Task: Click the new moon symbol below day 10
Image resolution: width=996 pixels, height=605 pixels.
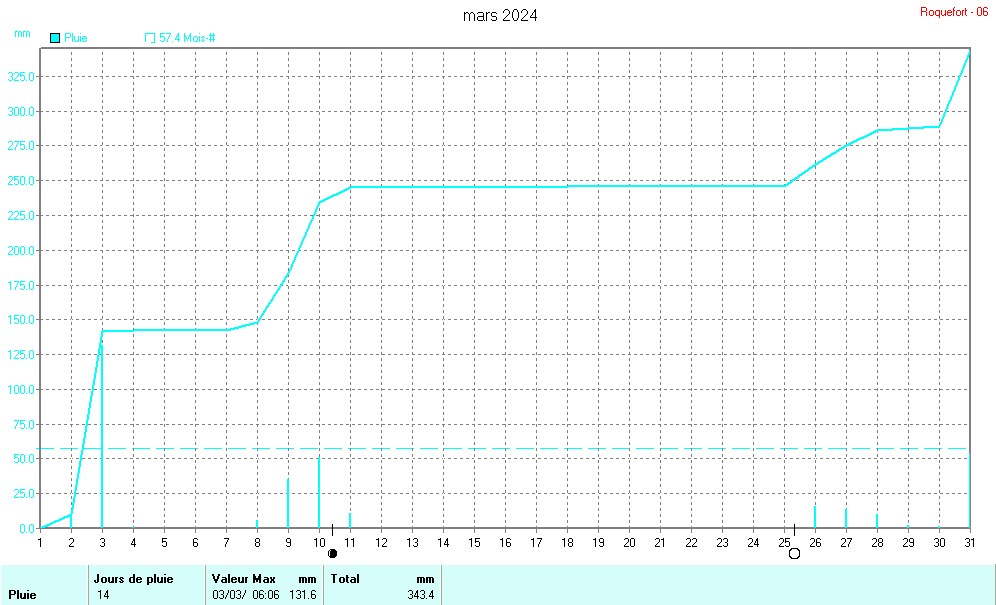Action: coord(332,554)
